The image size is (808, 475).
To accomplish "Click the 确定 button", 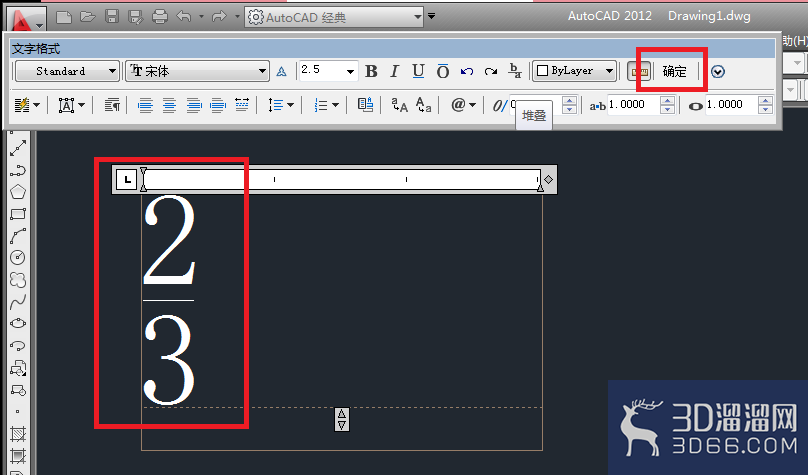I will coord(675,72).
